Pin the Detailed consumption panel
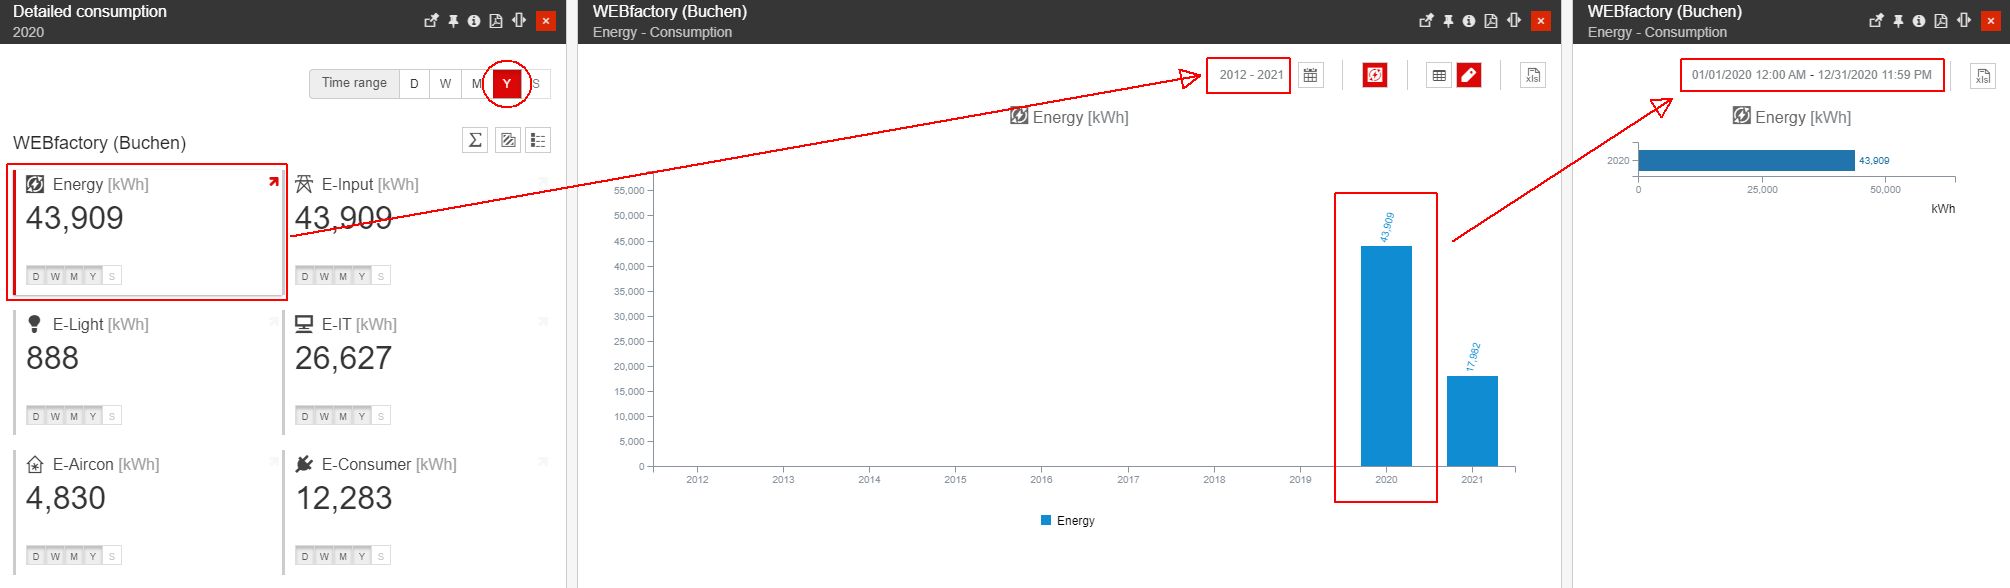Screen dimensions: 2010x588 pos(453,21)
